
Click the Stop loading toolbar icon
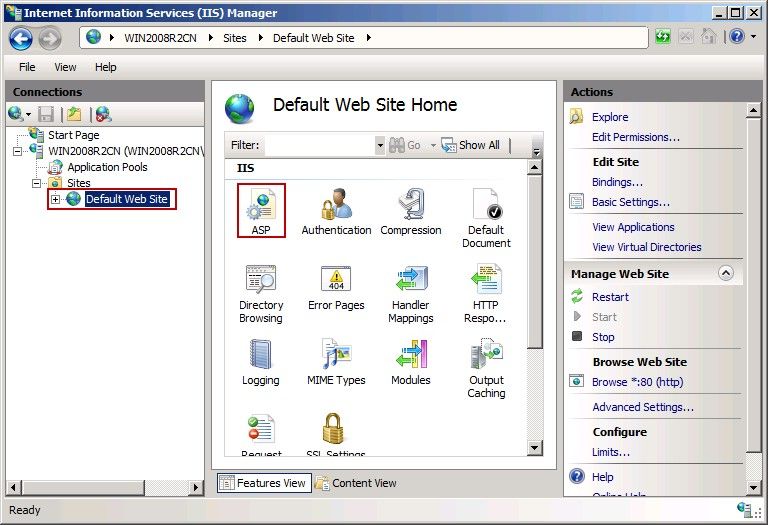686,37
